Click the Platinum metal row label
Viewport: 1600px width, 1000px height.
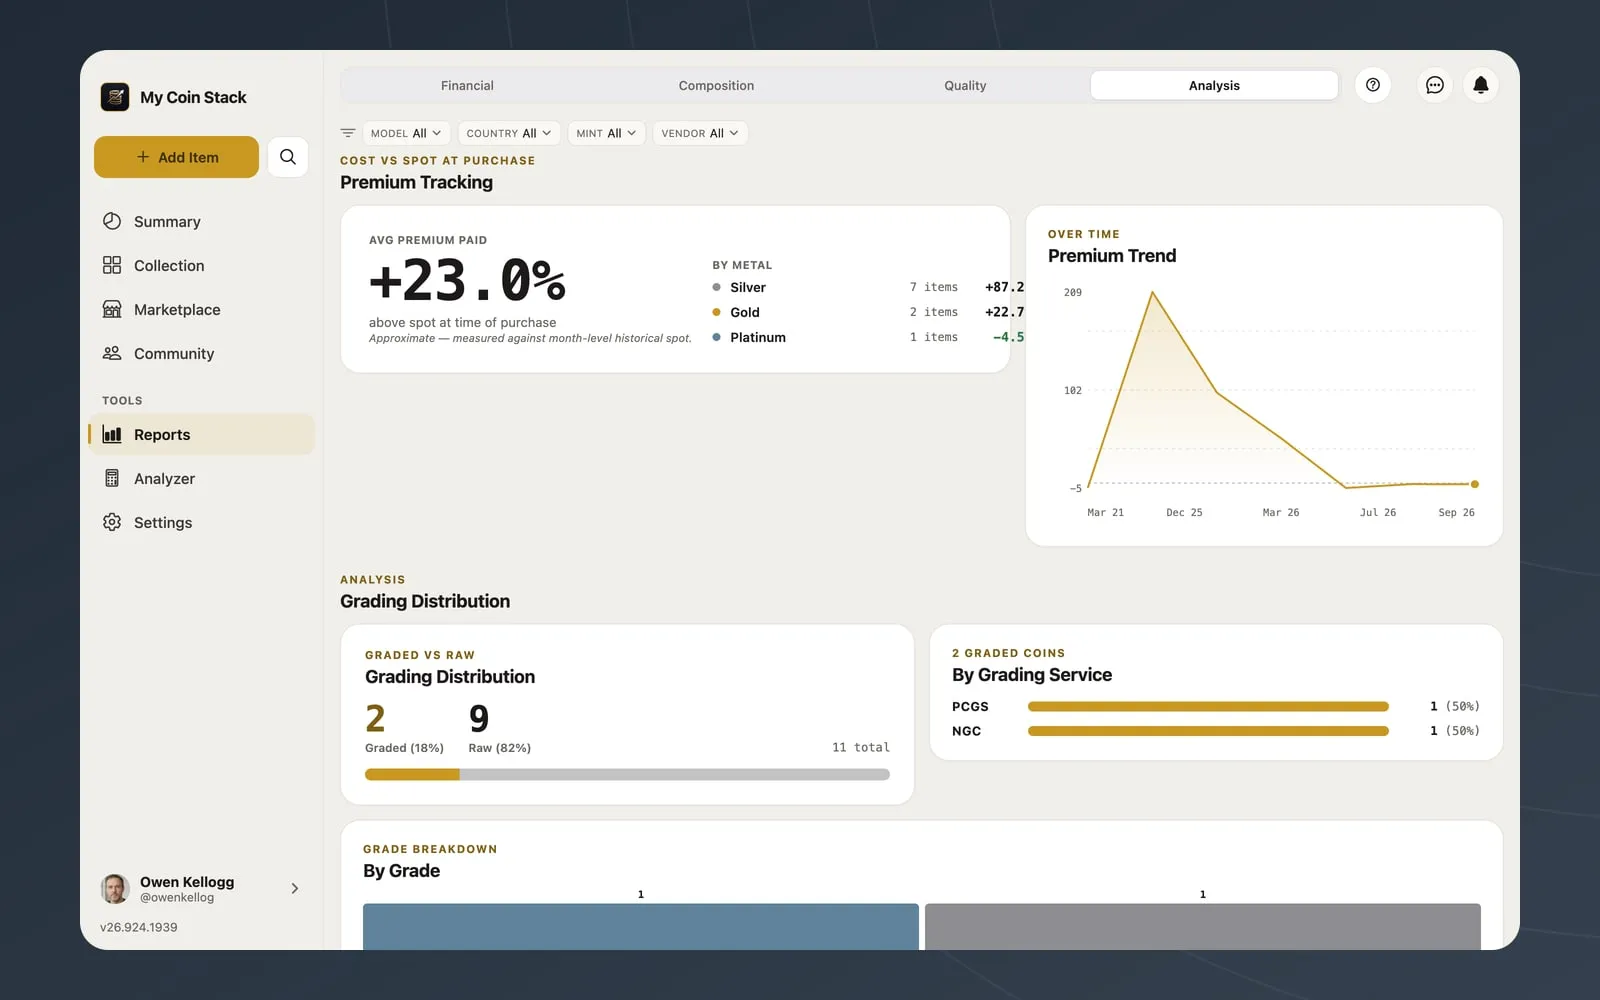click(x=758, y=337)
